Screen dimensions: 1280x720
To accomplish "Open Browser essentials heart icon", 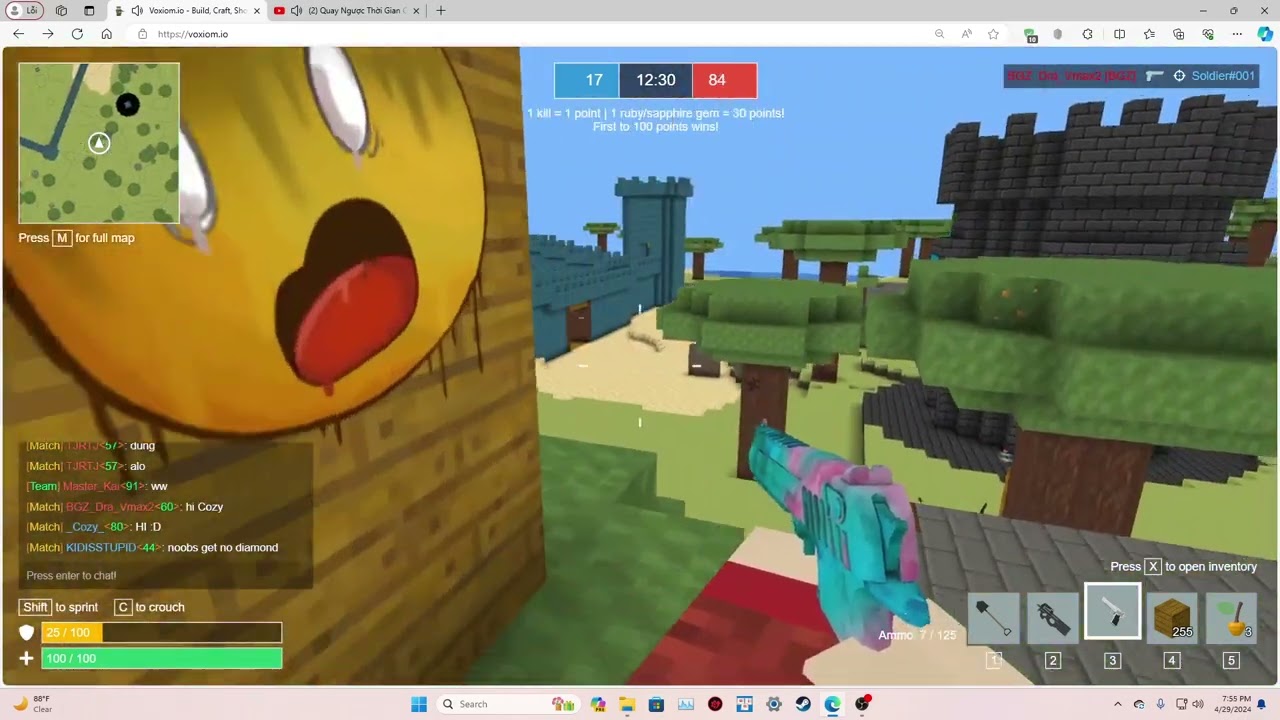I will tap(1207, 33).
